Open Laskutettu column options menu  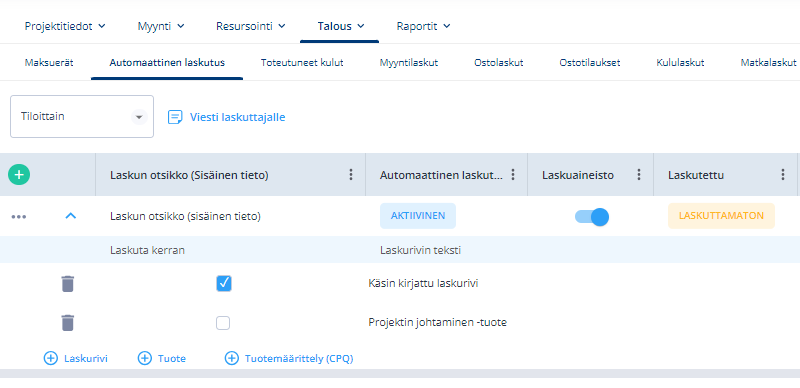(x=783, y=175)
